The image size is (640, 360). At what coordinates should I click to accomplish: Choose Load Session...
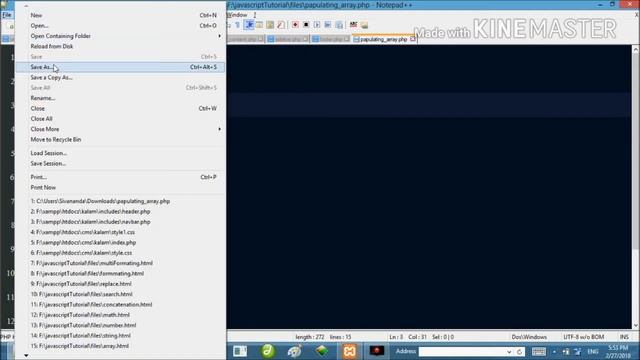point(120,153)
